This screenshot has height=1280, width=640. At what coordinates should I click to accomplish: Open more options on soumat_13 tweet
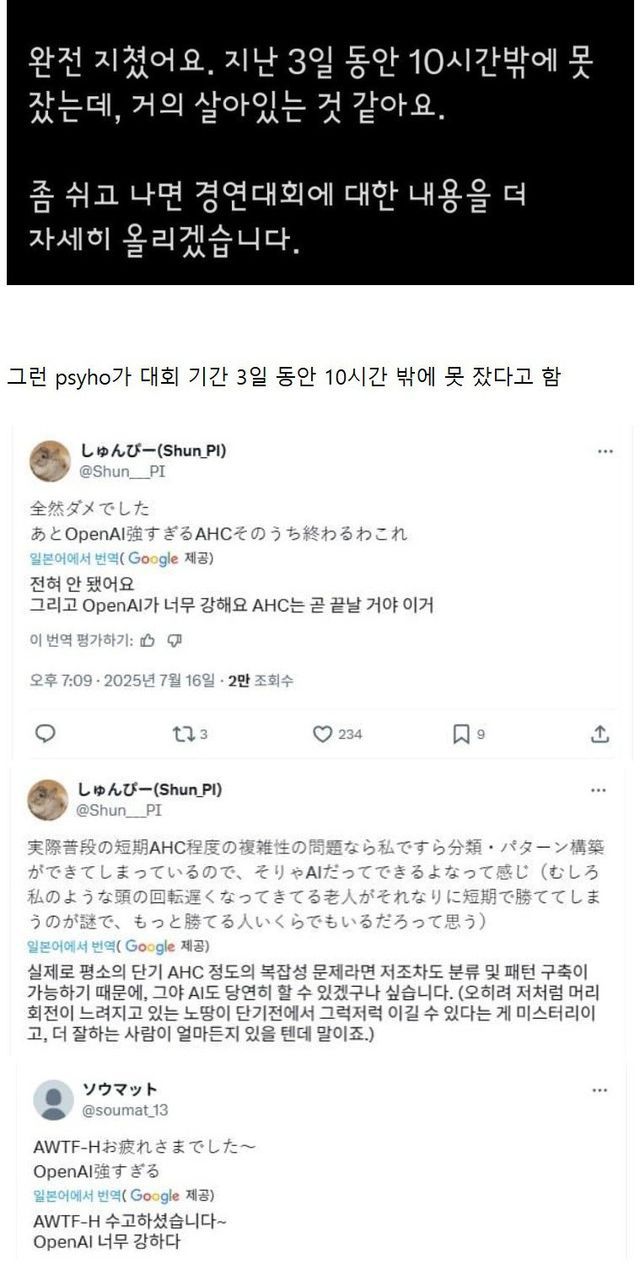[x=599, y=1089]
